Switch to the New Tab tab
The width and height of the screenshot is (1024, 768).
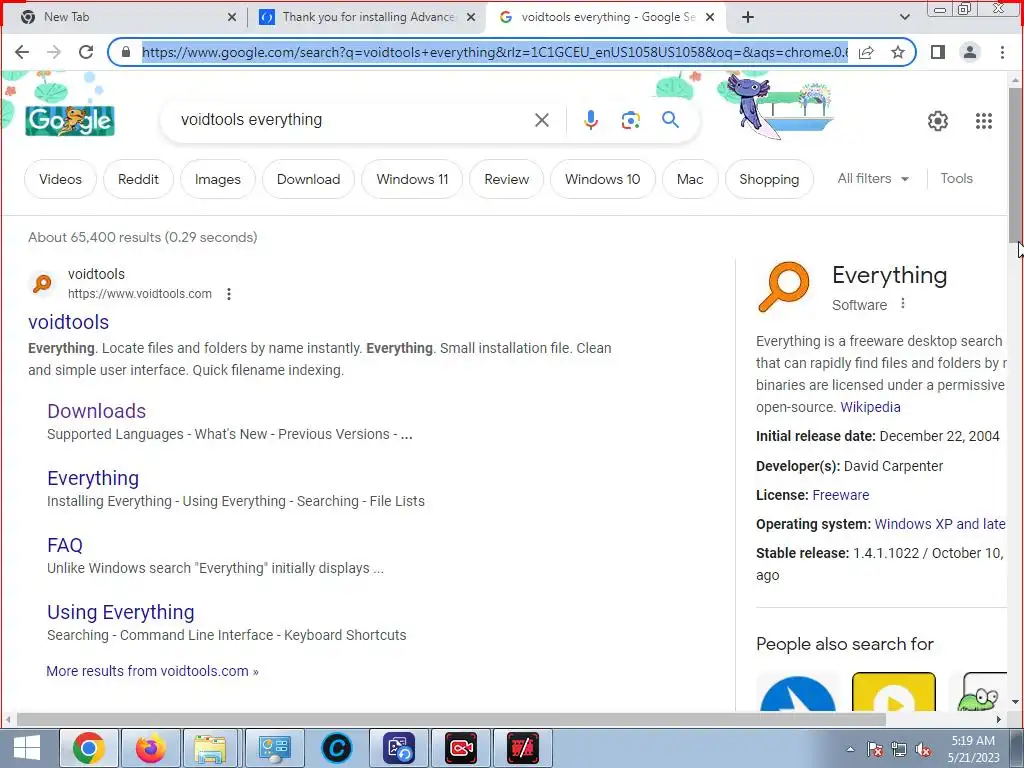pos(124,17)
